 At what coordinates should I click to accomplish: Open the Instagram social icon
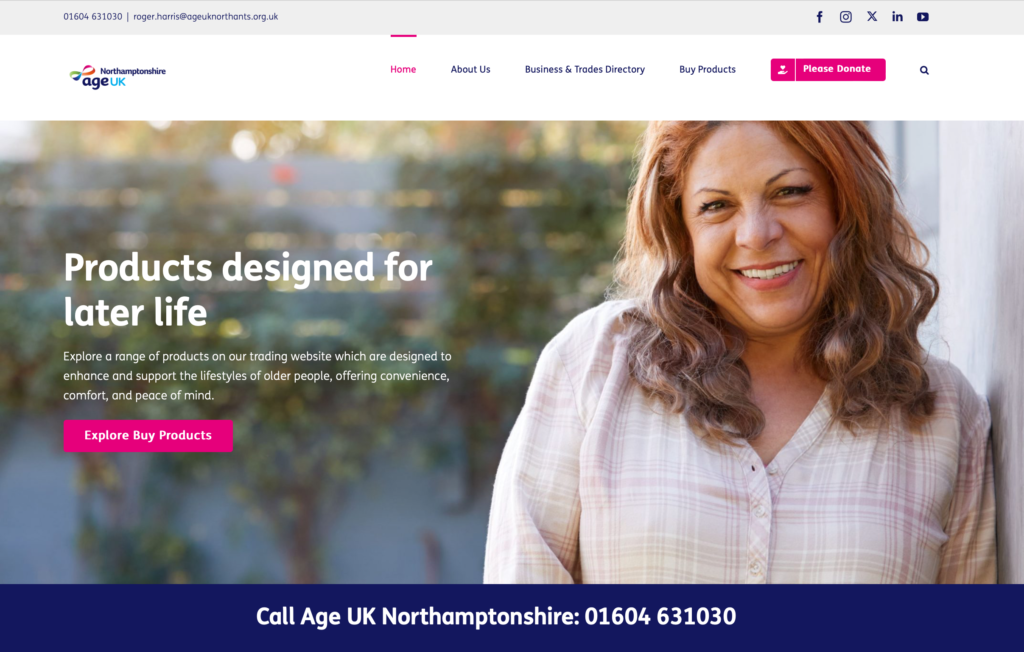point(845,17)
